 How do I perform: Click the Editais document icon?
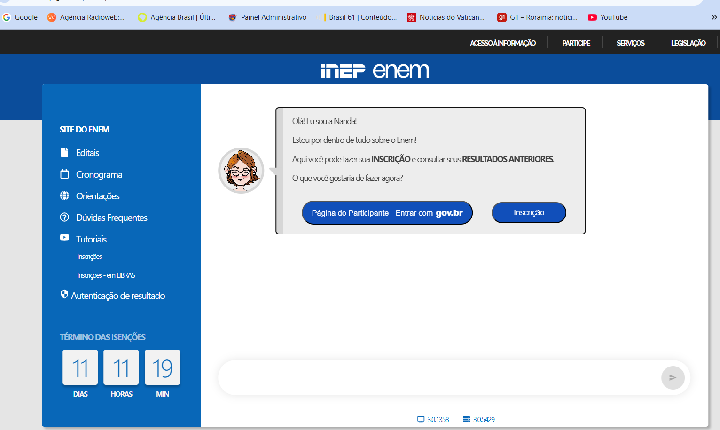[64, 153]
